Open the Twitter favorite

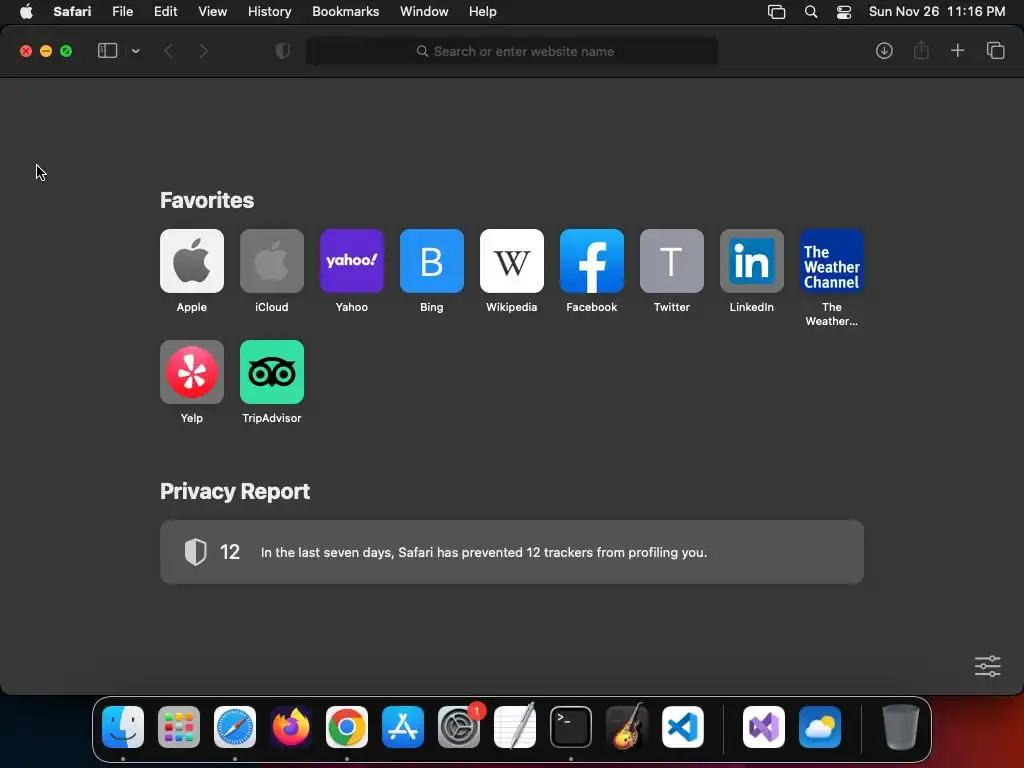[x=672, y=261]
